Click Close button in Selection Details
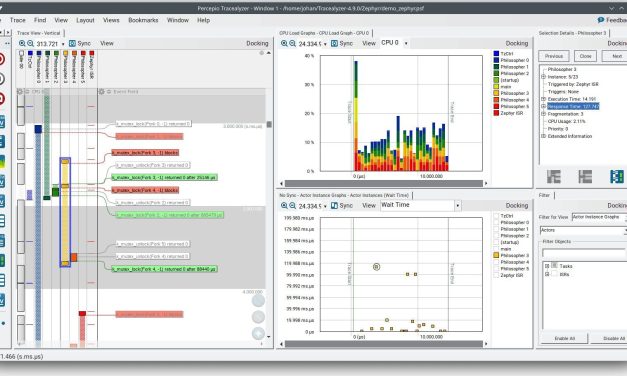Image resolution: width=627 pixels, height=376 pixels. (585, 56)
